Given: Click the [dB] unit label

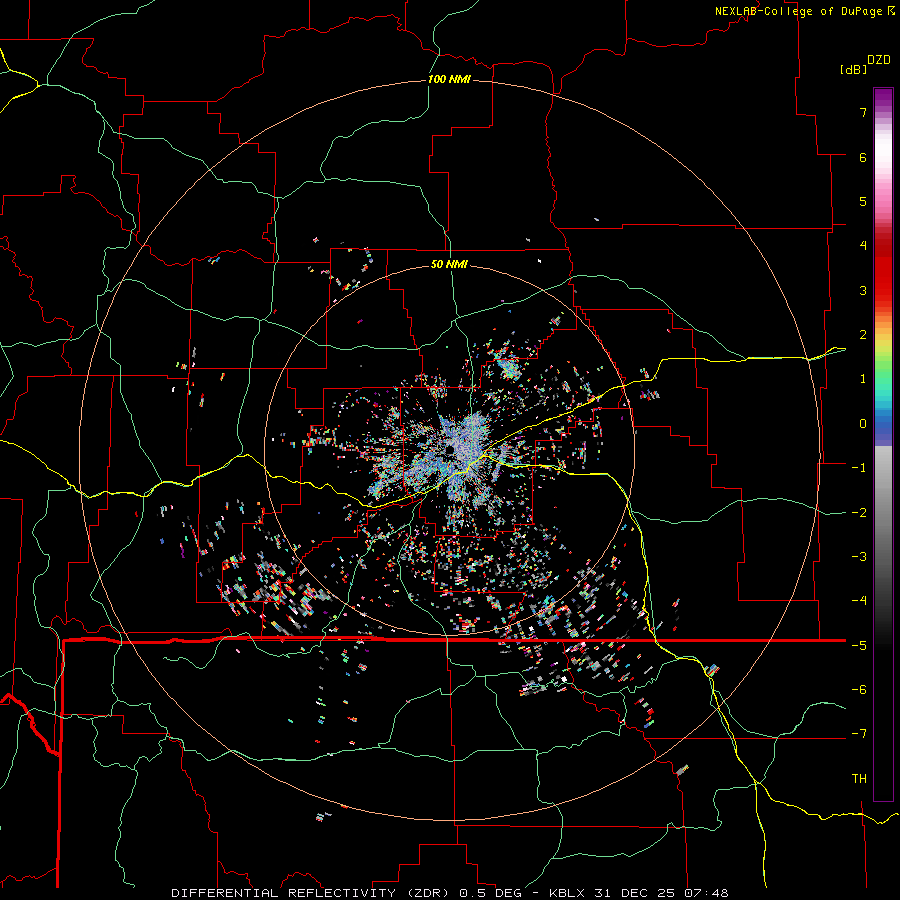Looking at the screenshot, I should (x=853, y=69).
